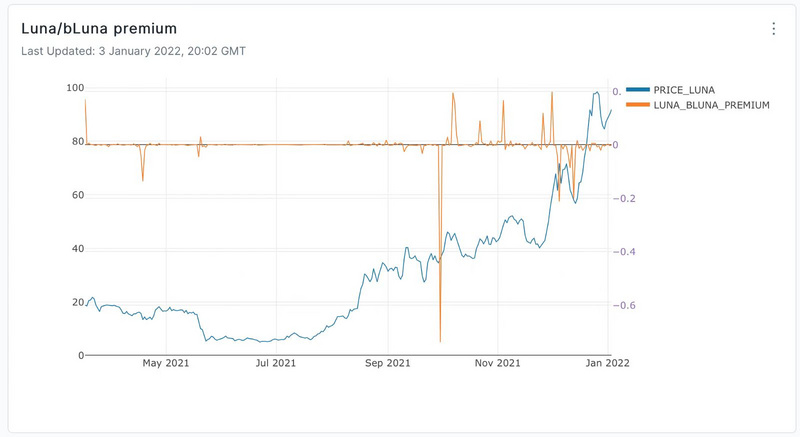Click the Last Updated timestamp text

point(133,50)
